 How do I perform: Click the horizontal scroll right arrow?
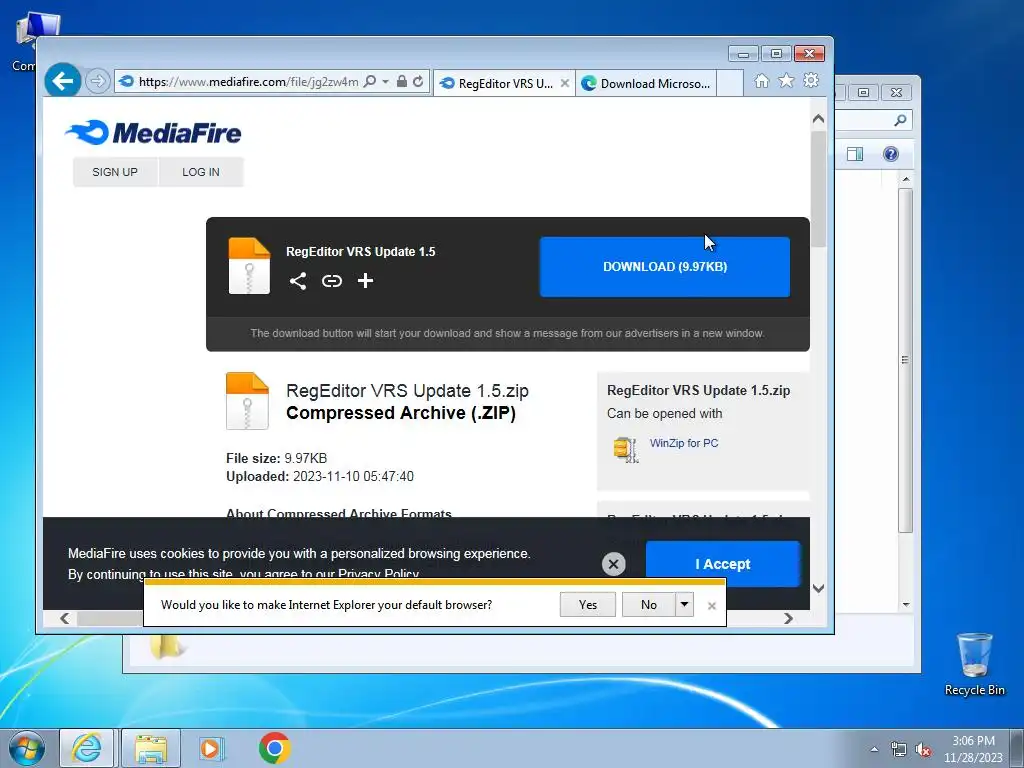coord(788,618)
